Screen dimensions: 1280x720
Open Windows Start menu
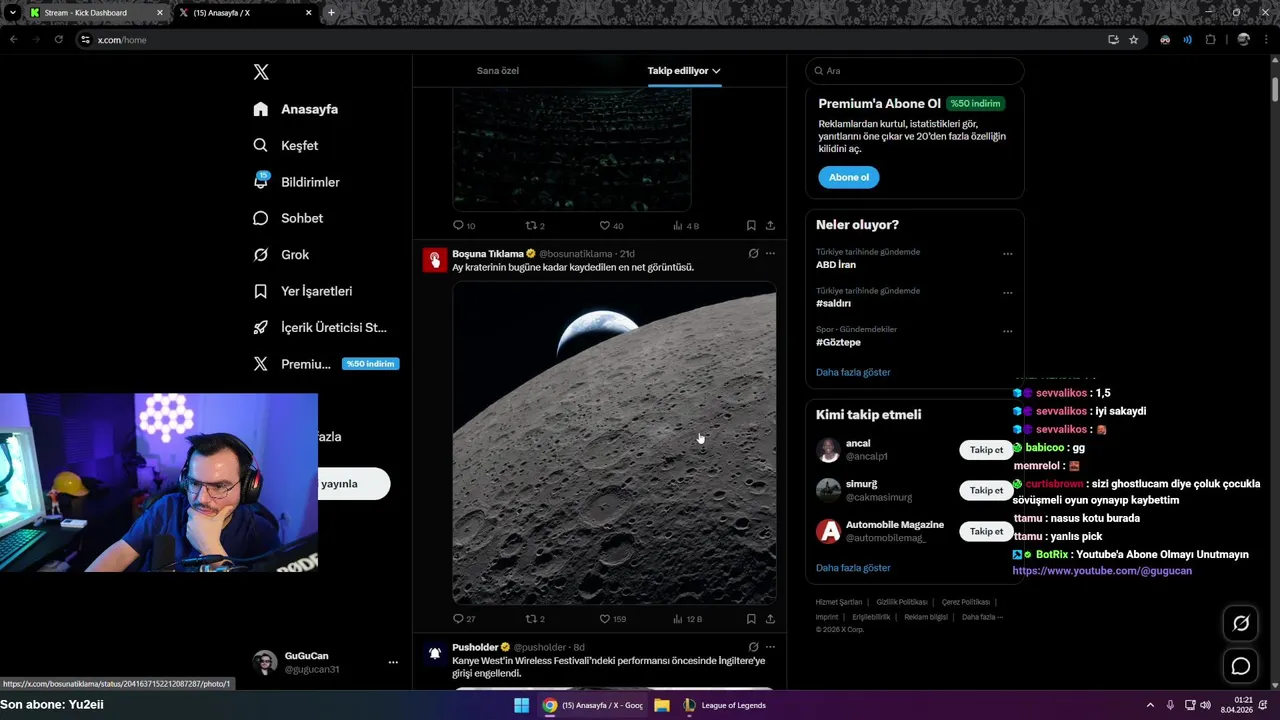point(521,705)
